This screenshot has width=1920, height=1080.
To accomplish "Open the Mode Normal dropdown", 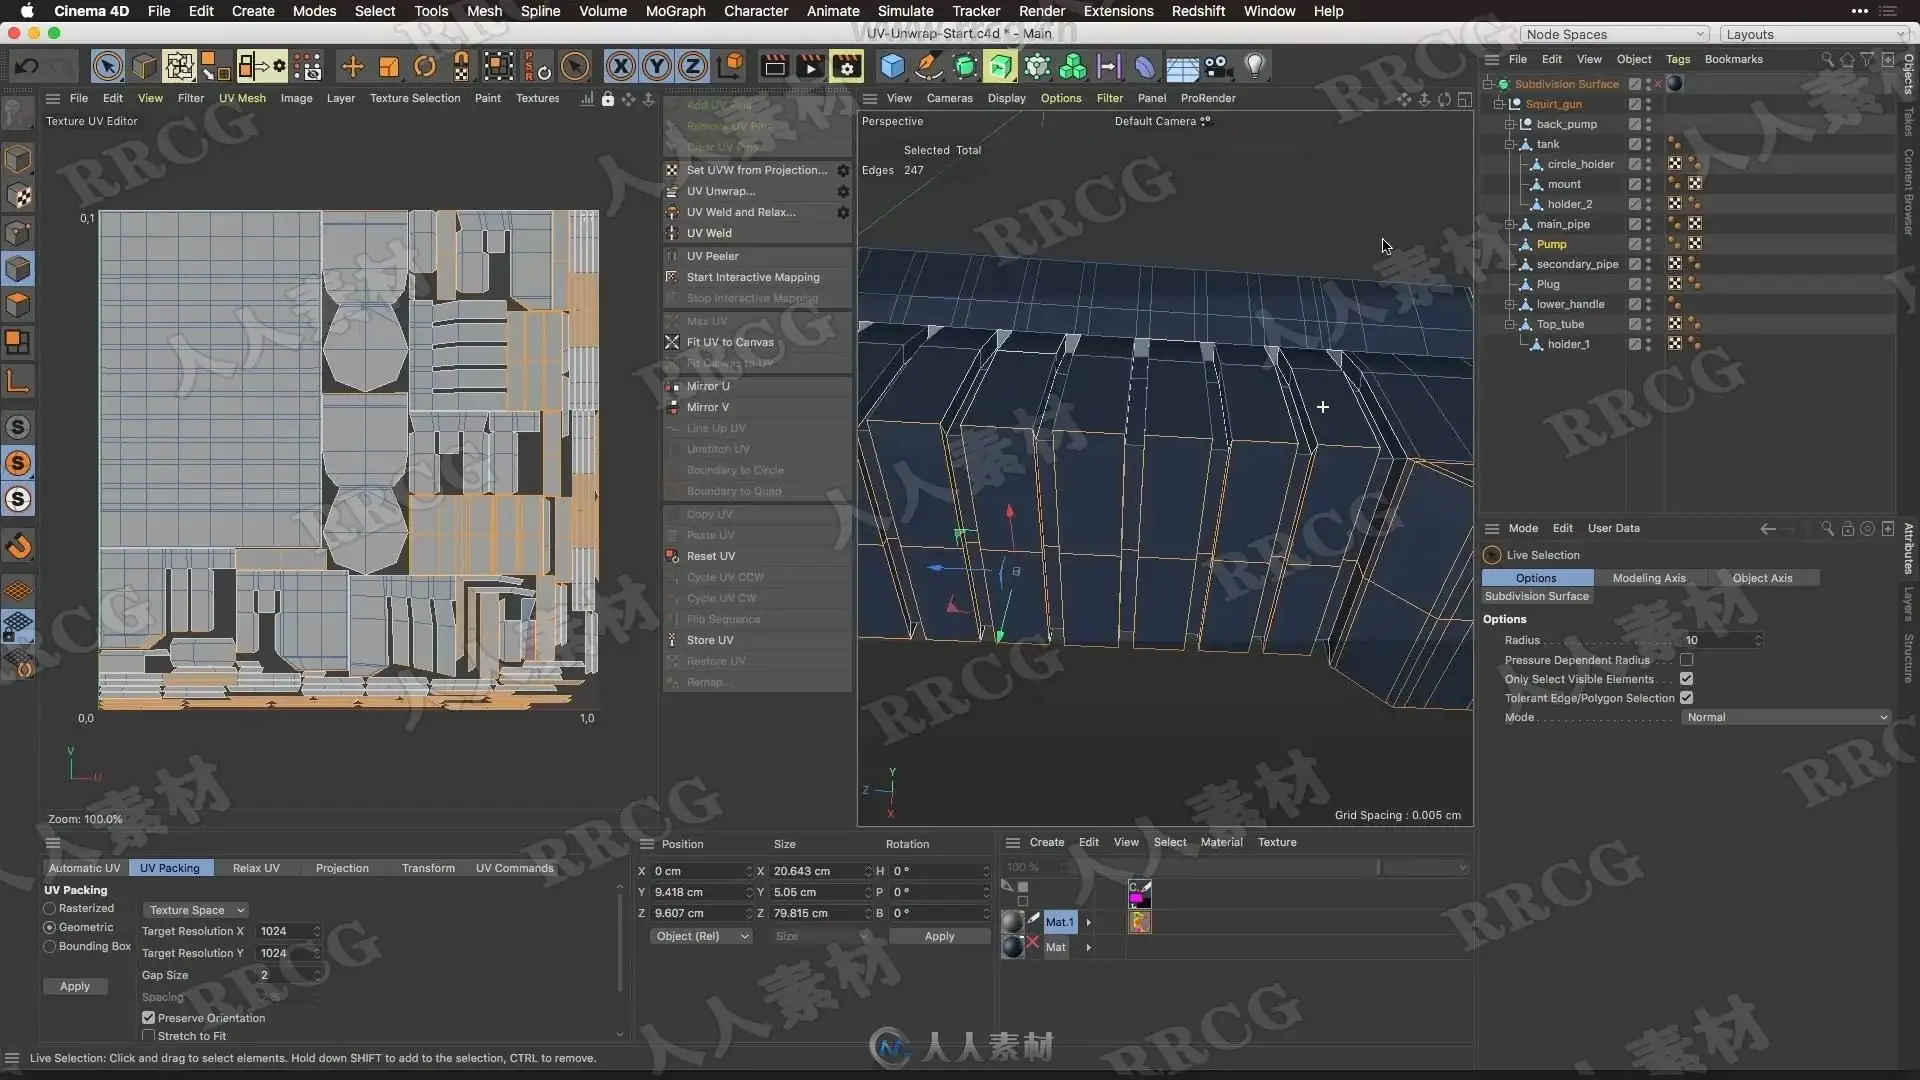I will pyautogui.click(x=1785, y=718).
